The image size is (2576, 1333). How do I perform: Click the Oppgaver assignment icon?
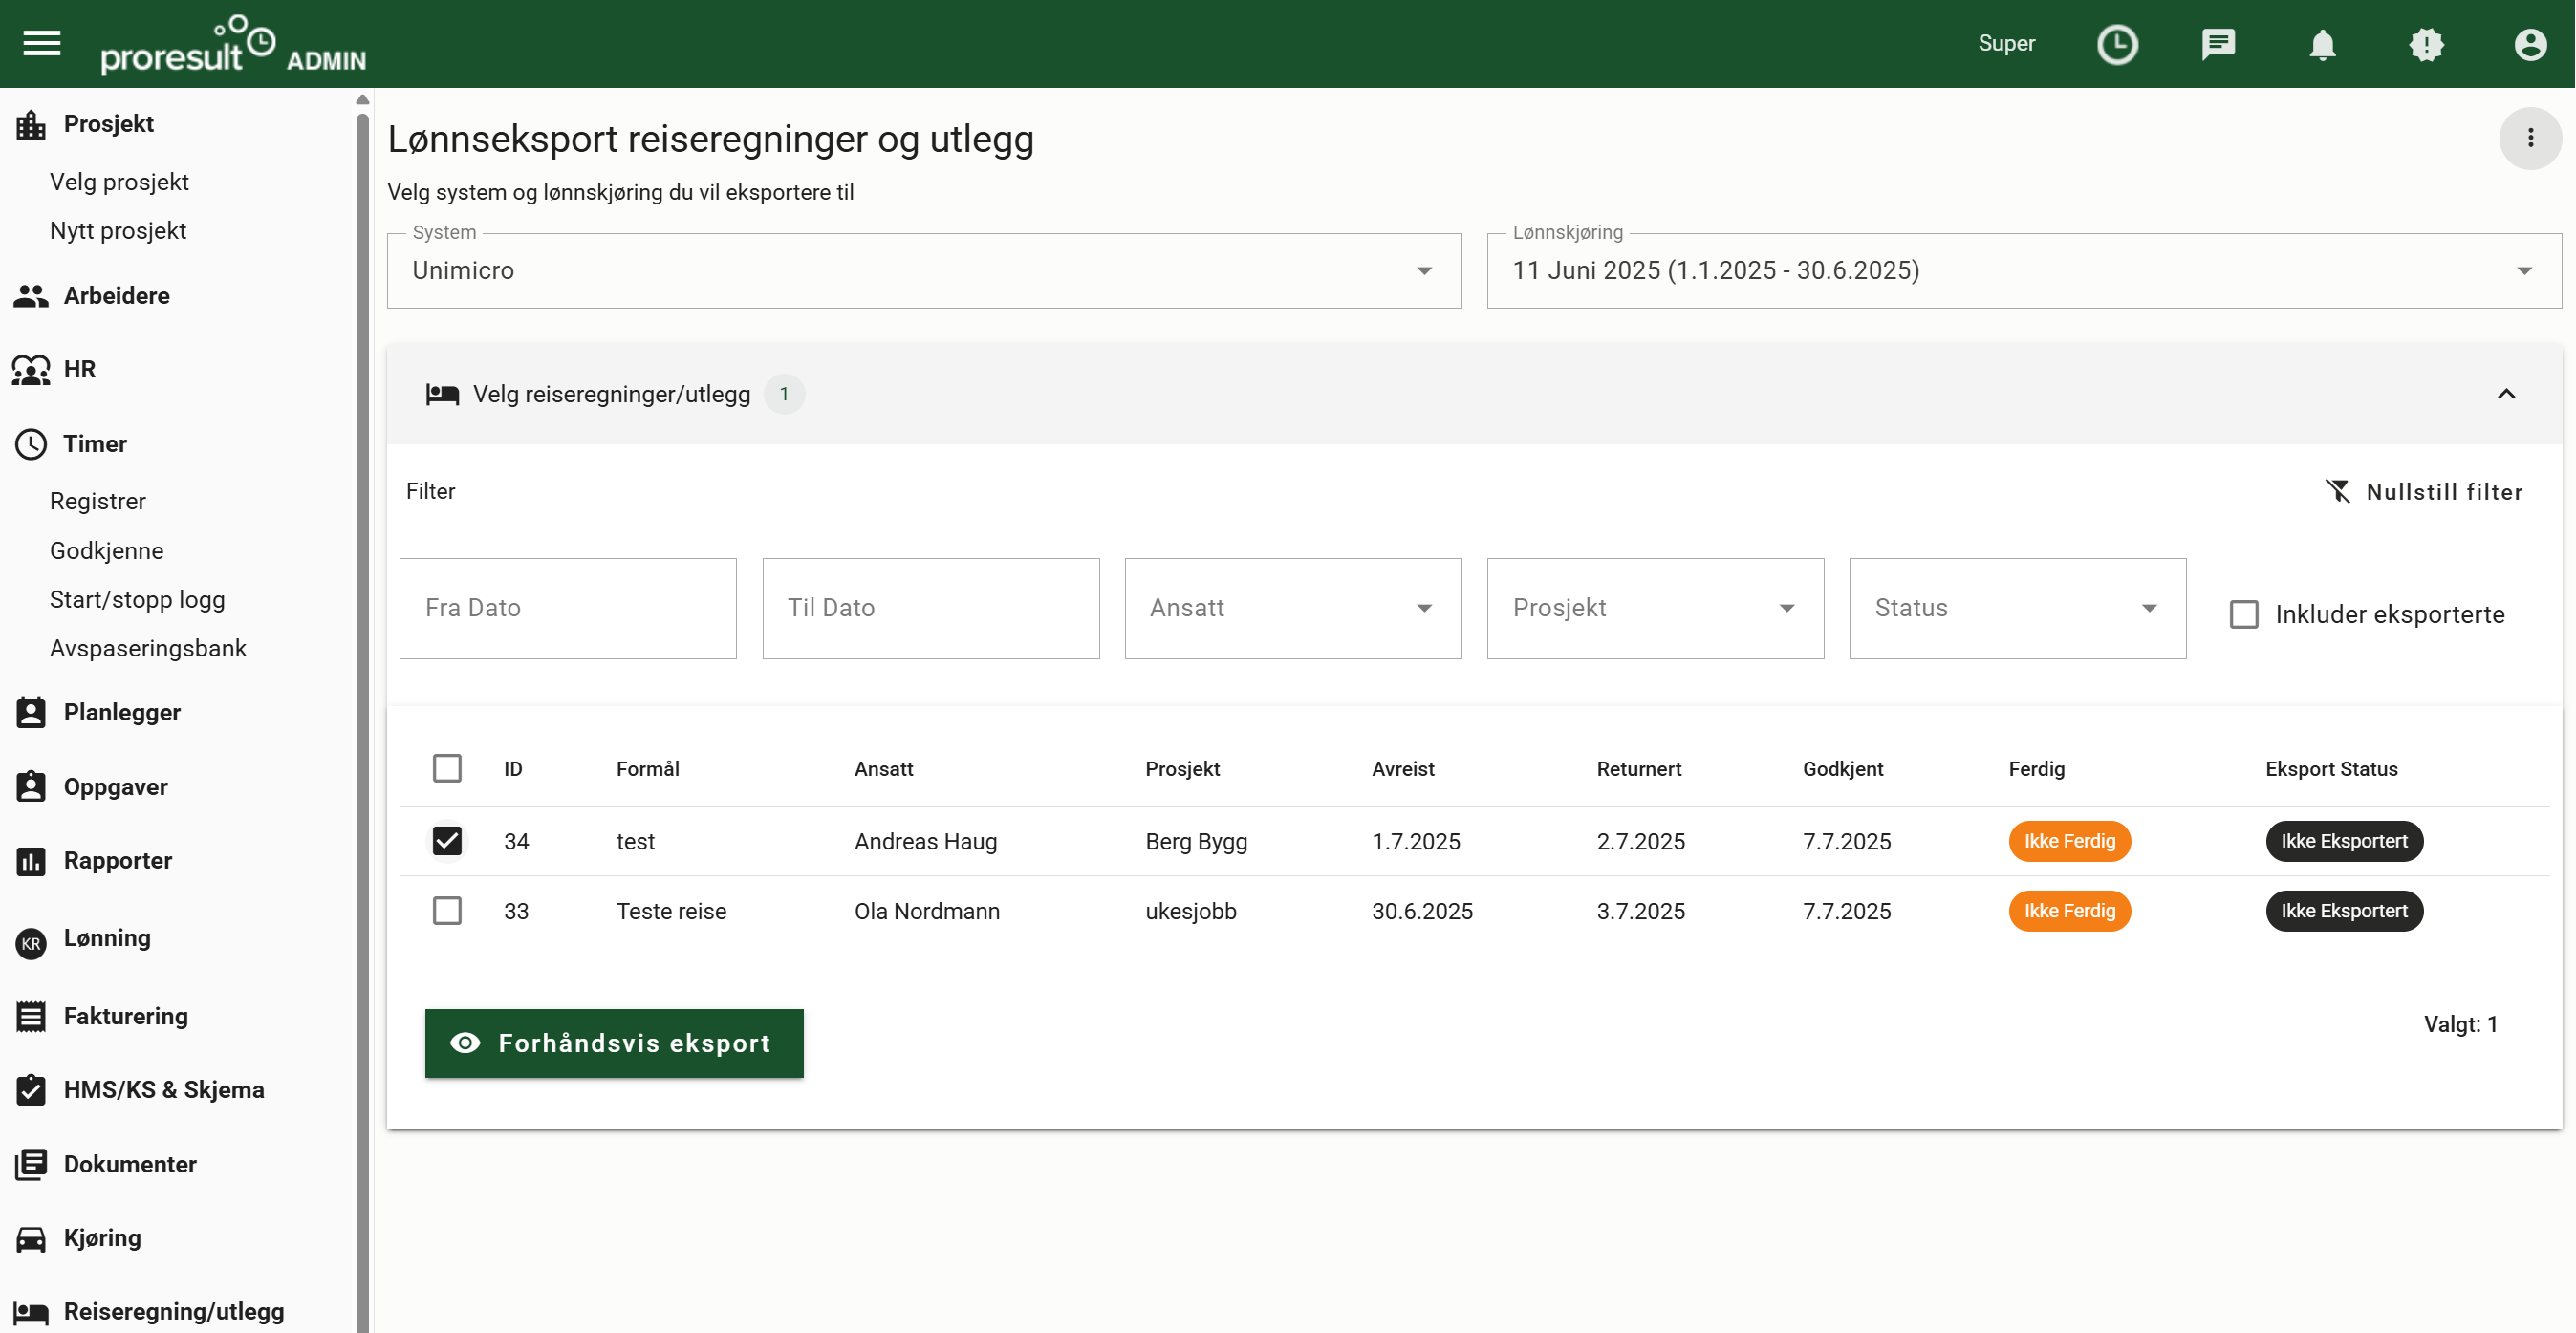[x=31, y=787]
